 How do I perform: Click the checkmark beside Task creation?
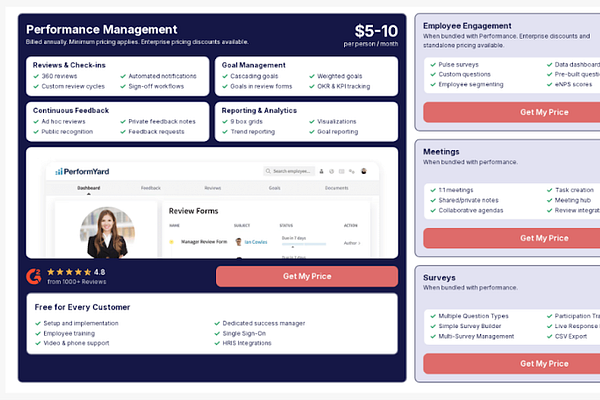pos(549,190)
